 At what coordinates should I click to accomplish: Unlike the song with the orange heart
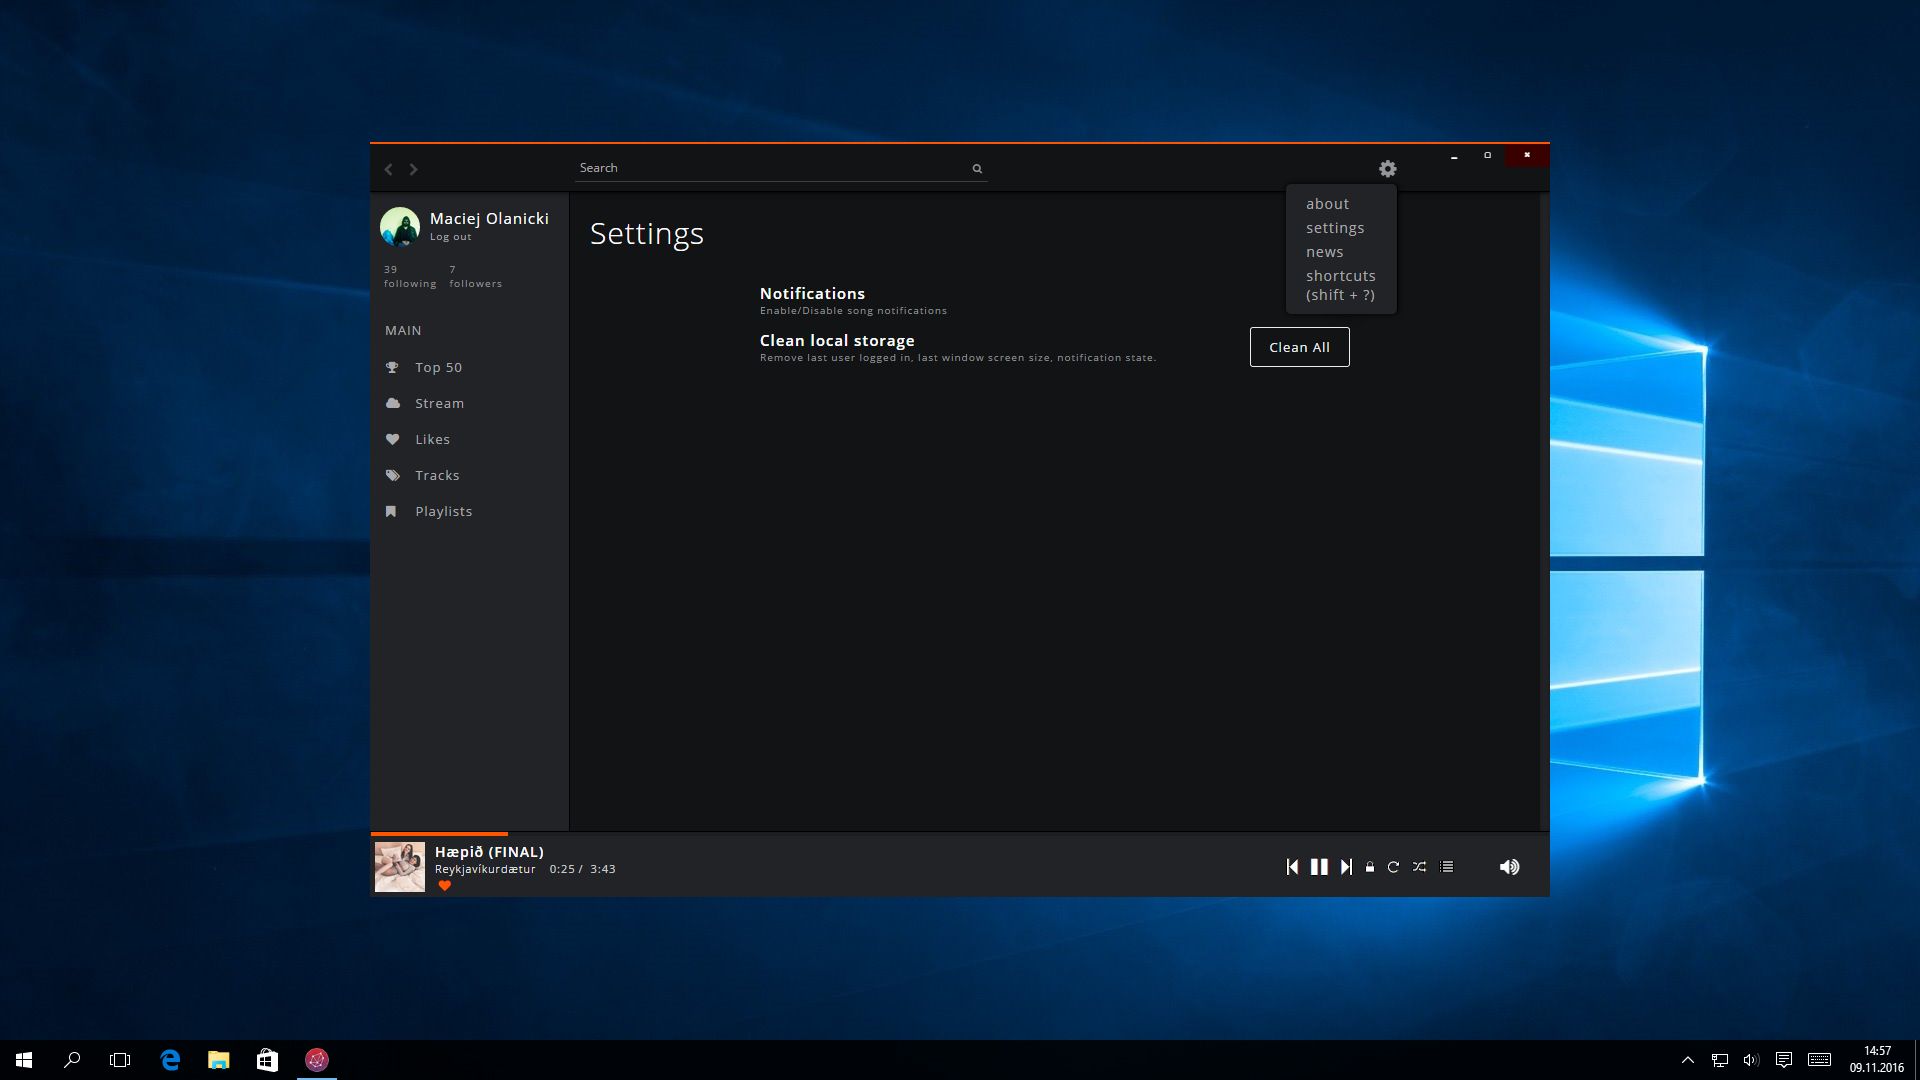tap(445, 886)
